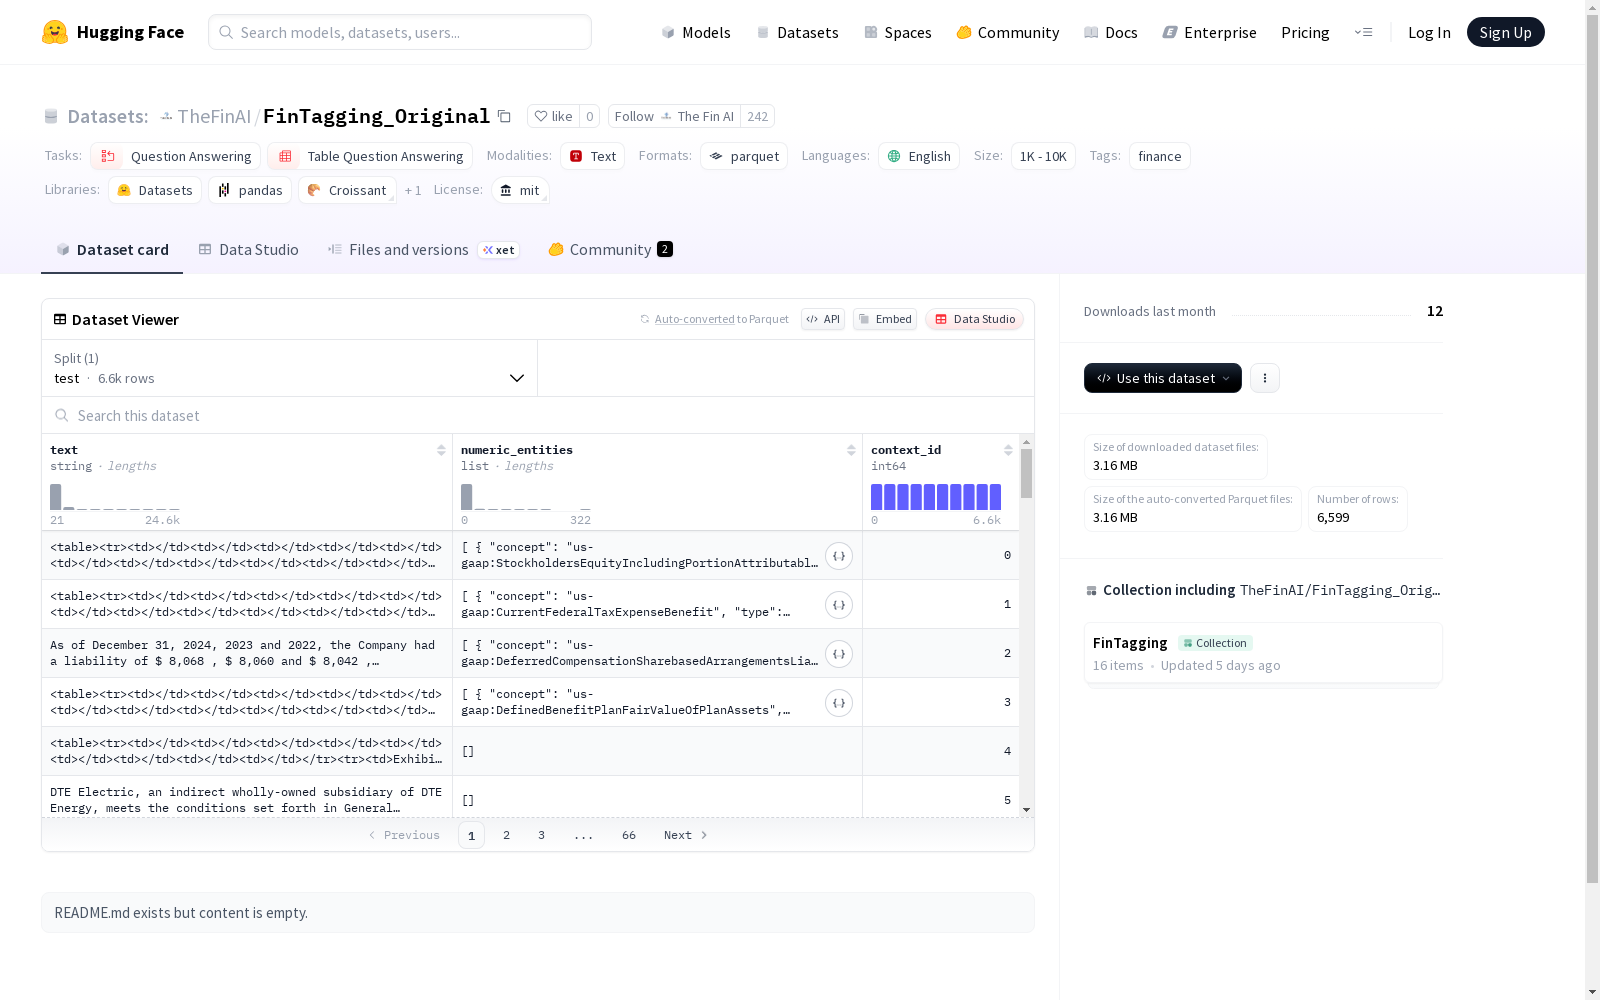
Task: Select the Question Answering task tag
Action: pos(176,156)
